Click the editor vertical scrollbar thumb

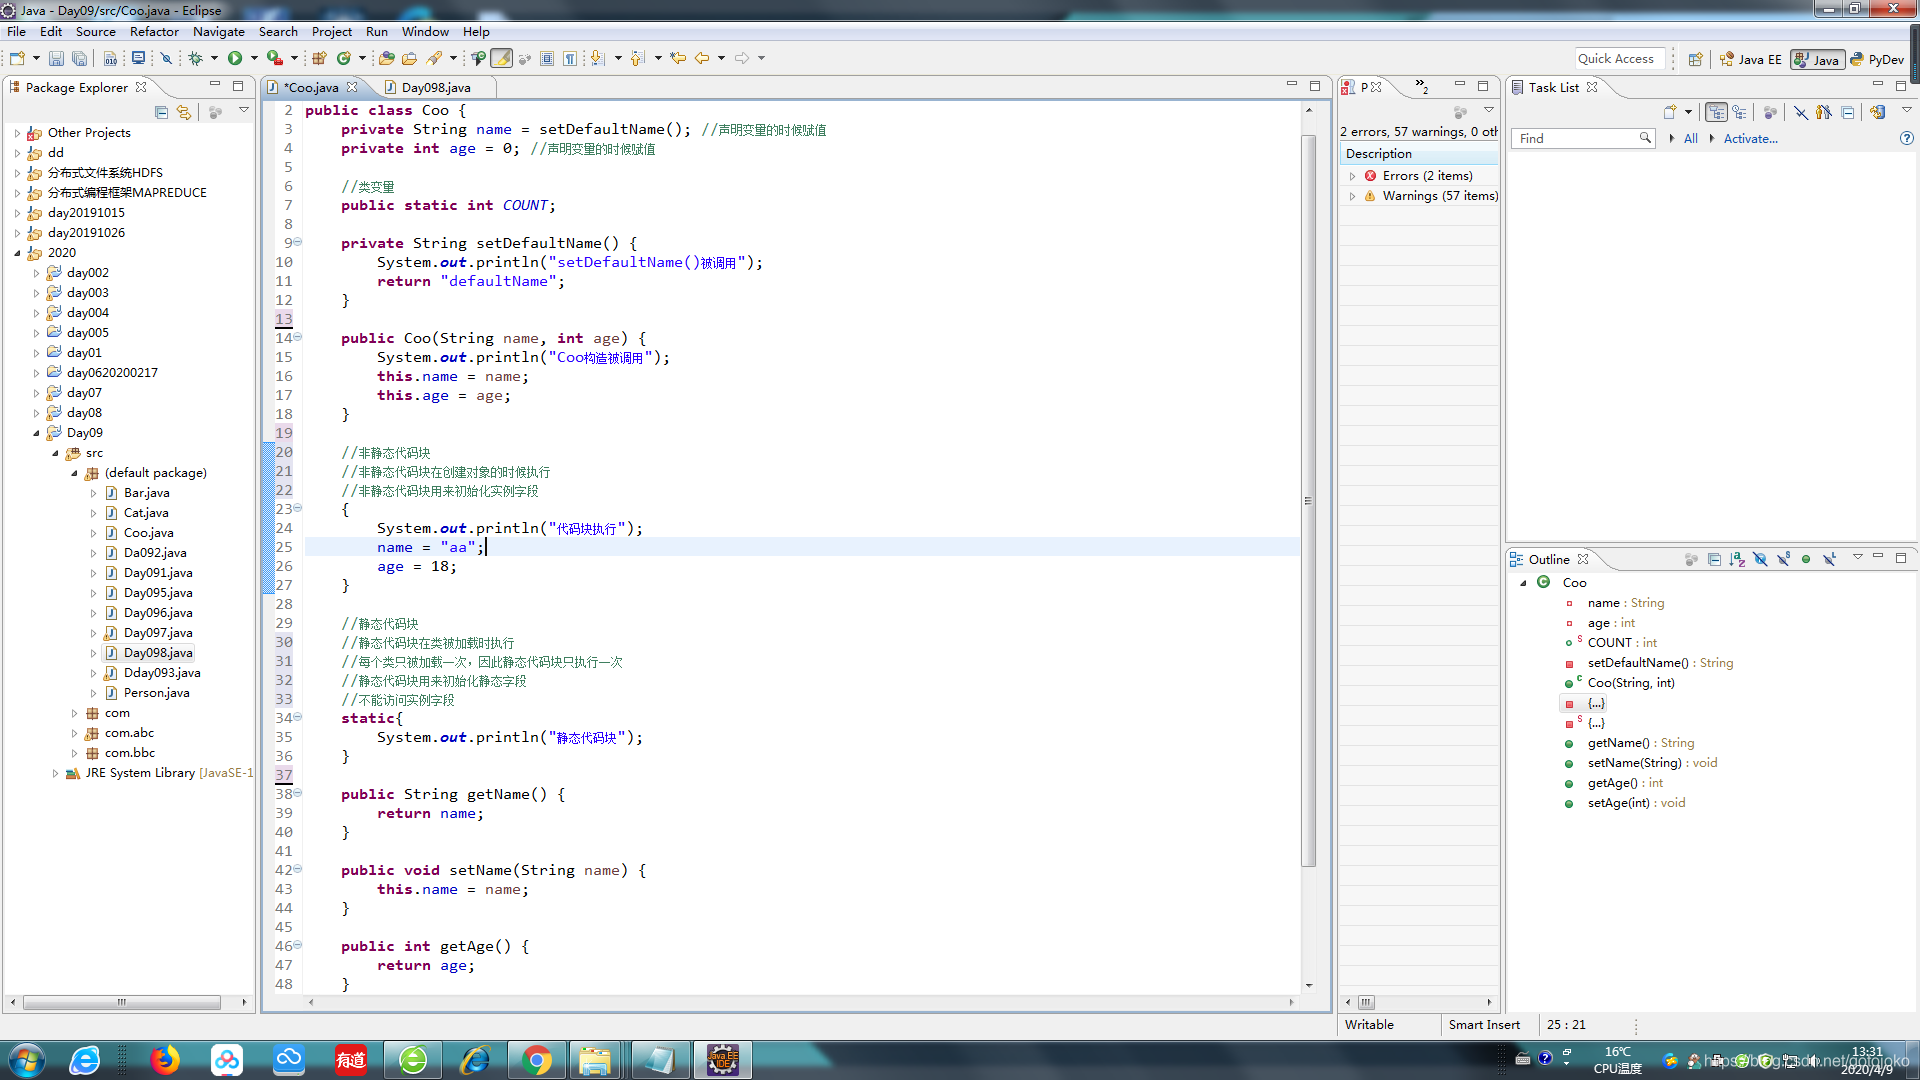pos(1308,500)
